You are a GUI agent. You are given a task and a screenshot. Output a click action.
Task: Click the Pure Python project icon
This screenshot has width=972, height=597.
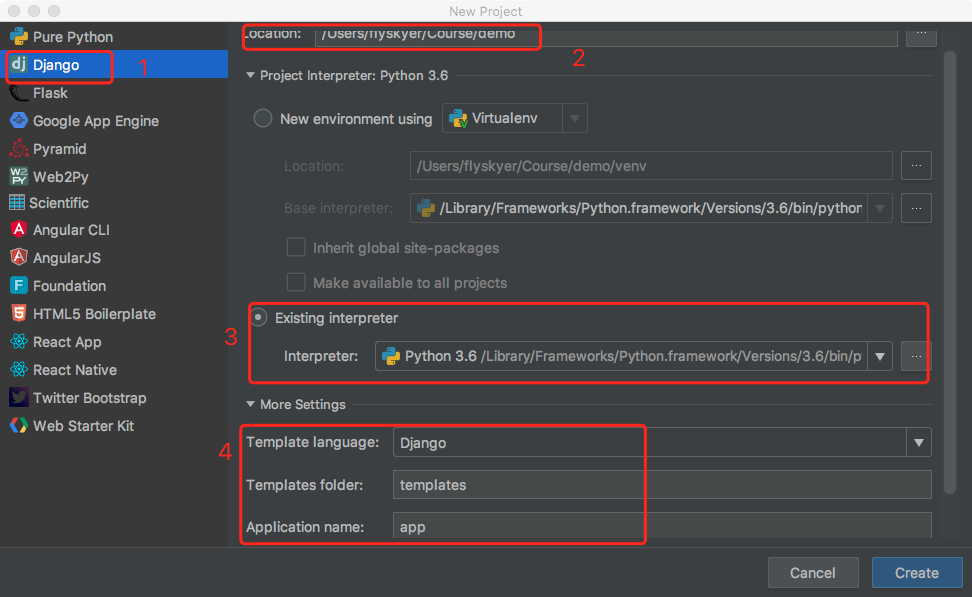pyautogui.click(x=19, y=37)
